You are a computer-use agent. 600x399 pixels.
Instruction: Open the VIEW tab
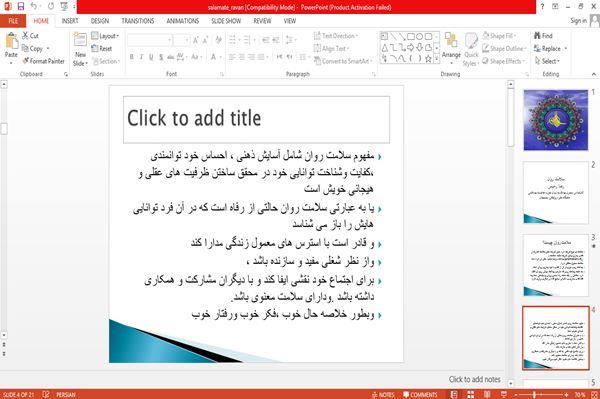(290, 21)
